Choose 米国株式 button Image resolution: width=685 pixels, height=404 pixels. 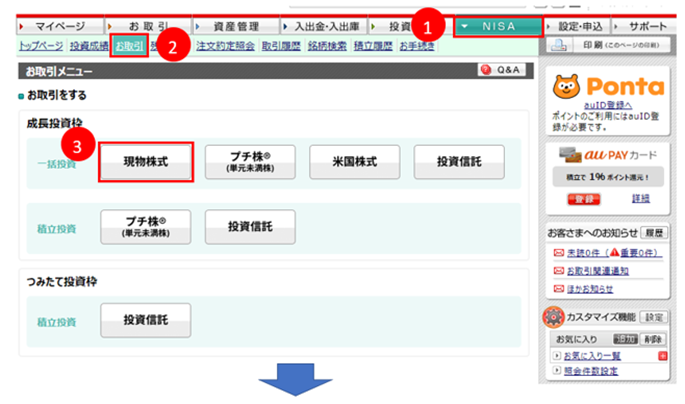[355, 162]
